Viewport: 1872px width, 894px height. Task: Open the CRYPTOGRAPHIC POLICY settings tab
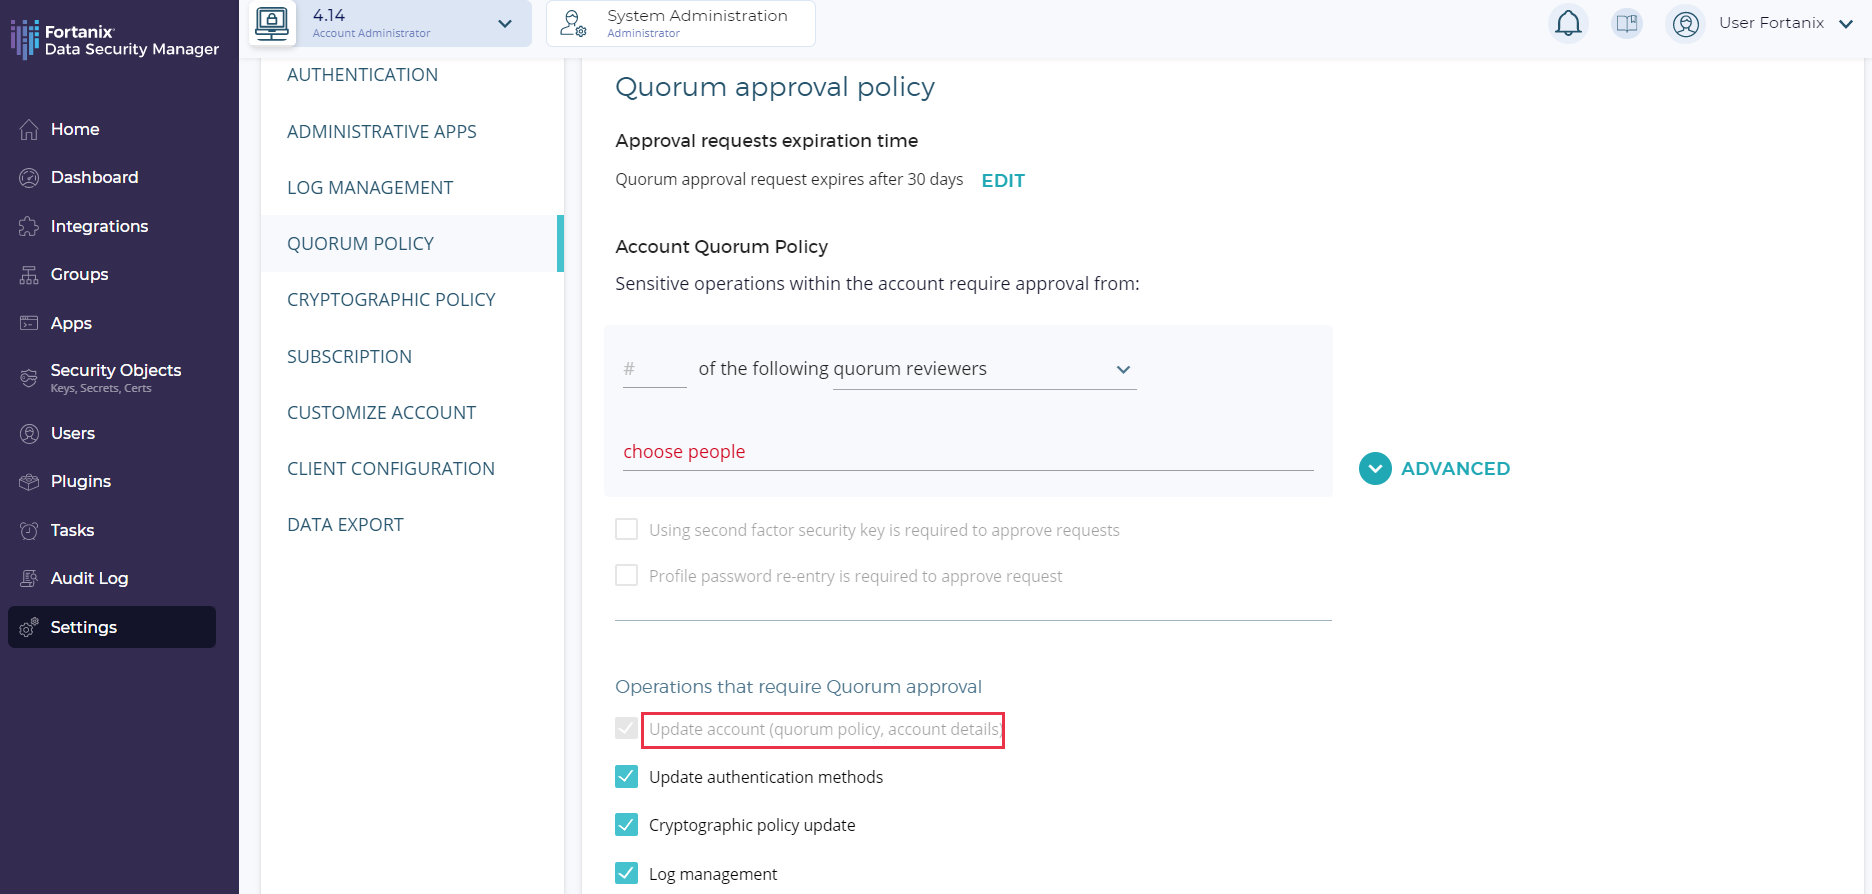391,300
